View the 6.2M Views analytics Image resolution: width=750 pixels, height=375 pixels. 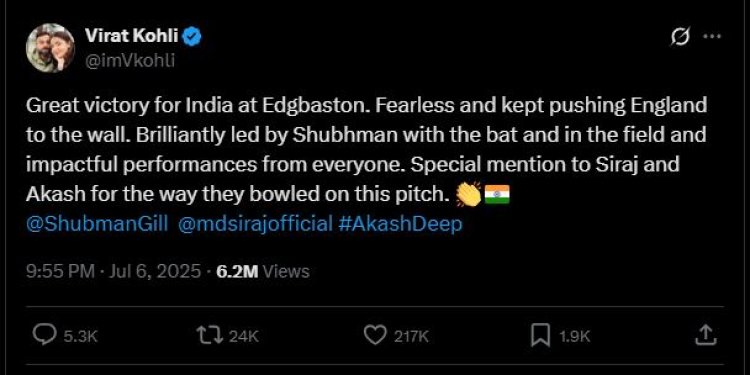point(263,271)
